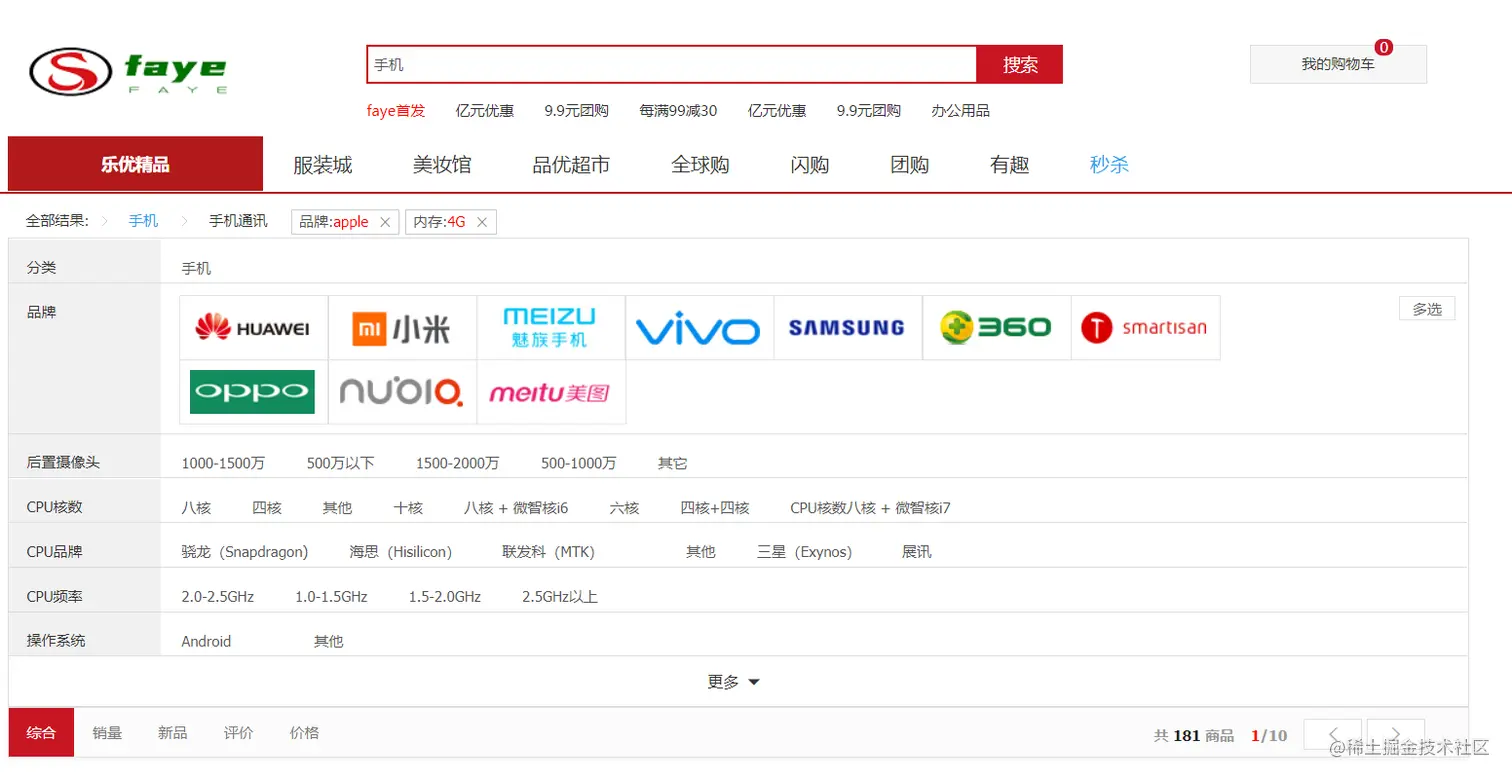This screenshot has height=780, width=1512.
Task: Go to 团购 navigation item
Action: [910, 165]
